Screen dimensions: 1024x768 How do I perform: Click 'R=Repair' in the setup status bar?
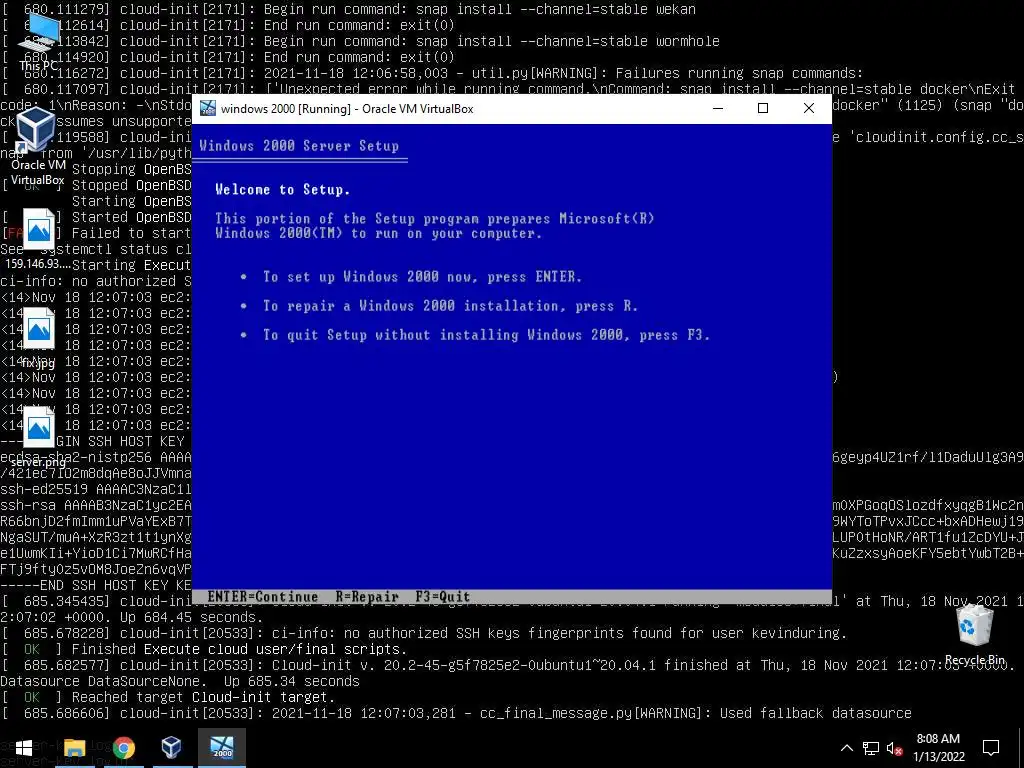tap(367, 597)
